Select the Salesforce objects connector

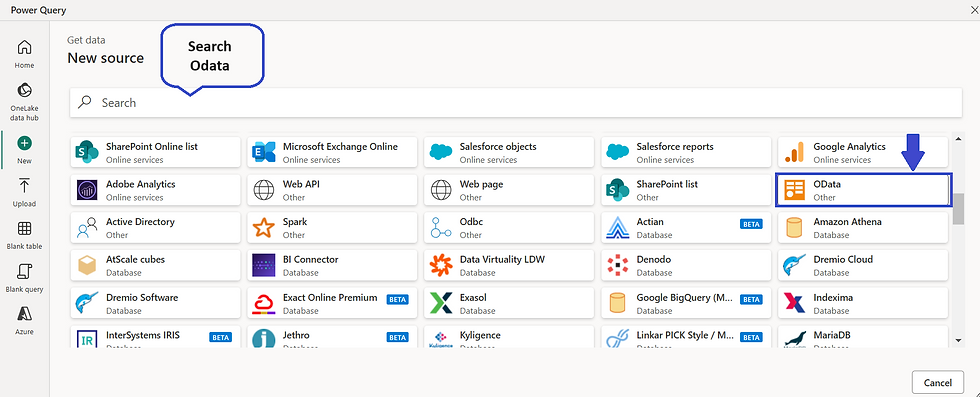coord(509,153)
